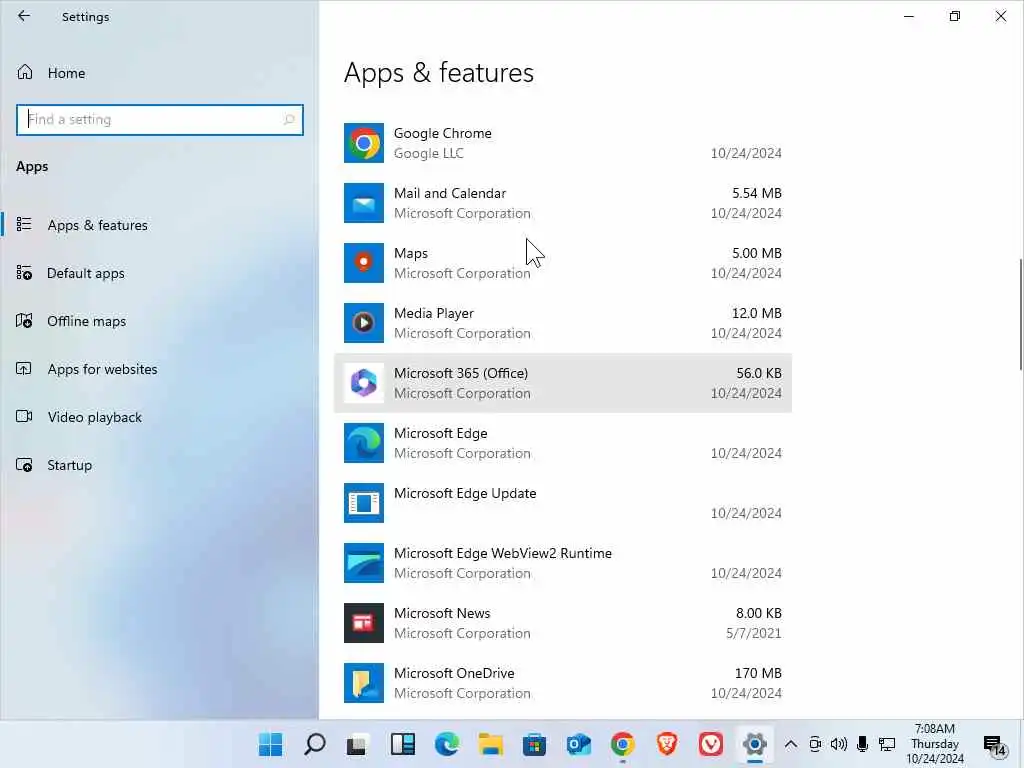Click the Google Chrome app icon in list

coord(364,143)
